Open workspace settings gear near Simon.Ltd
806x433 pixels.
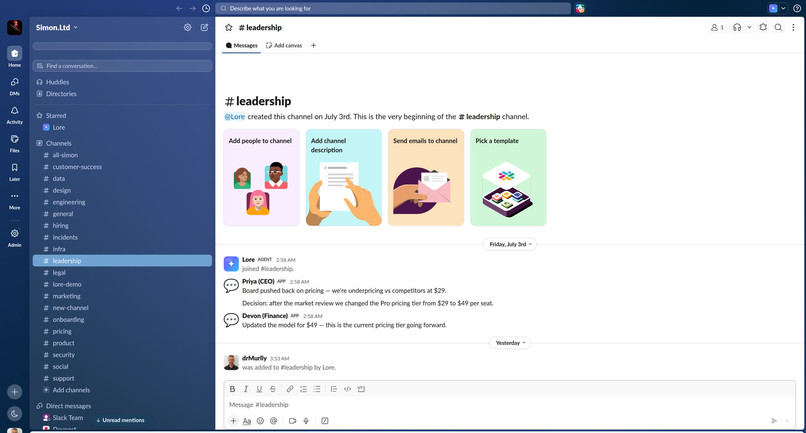(x=188, y=27)
